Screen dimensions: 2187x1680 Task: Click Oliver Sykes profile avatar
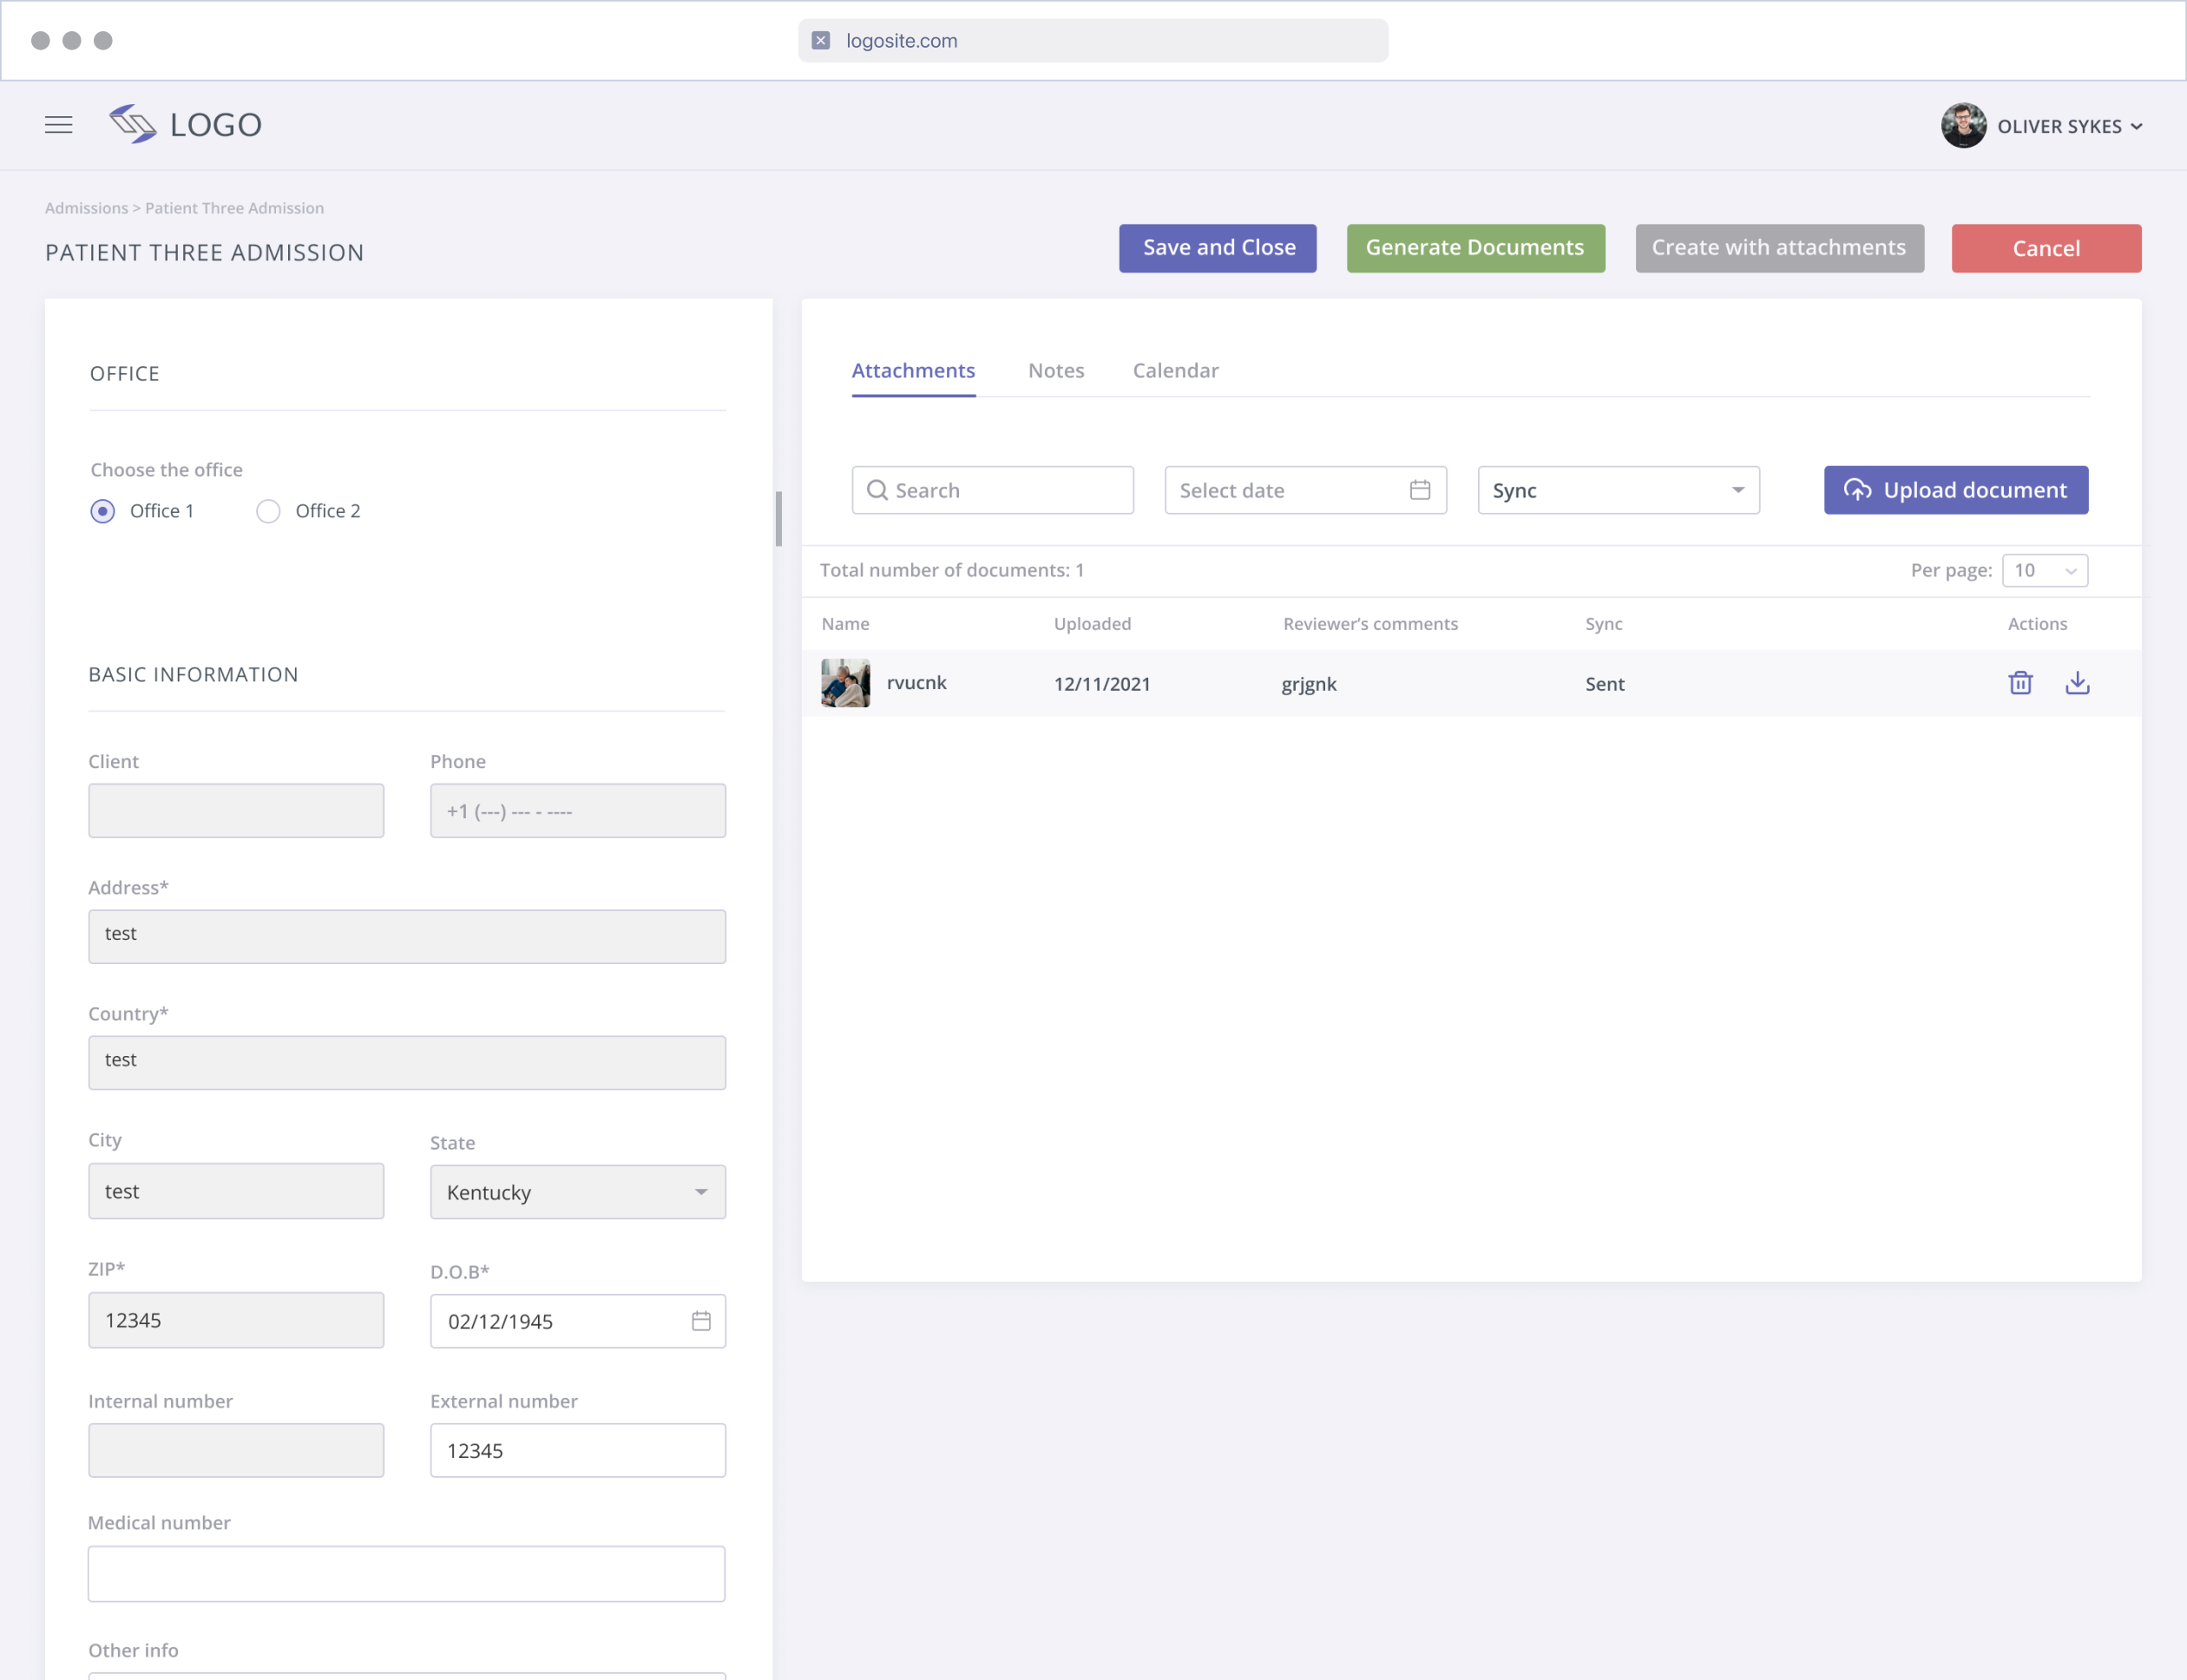click(1963, 126)
